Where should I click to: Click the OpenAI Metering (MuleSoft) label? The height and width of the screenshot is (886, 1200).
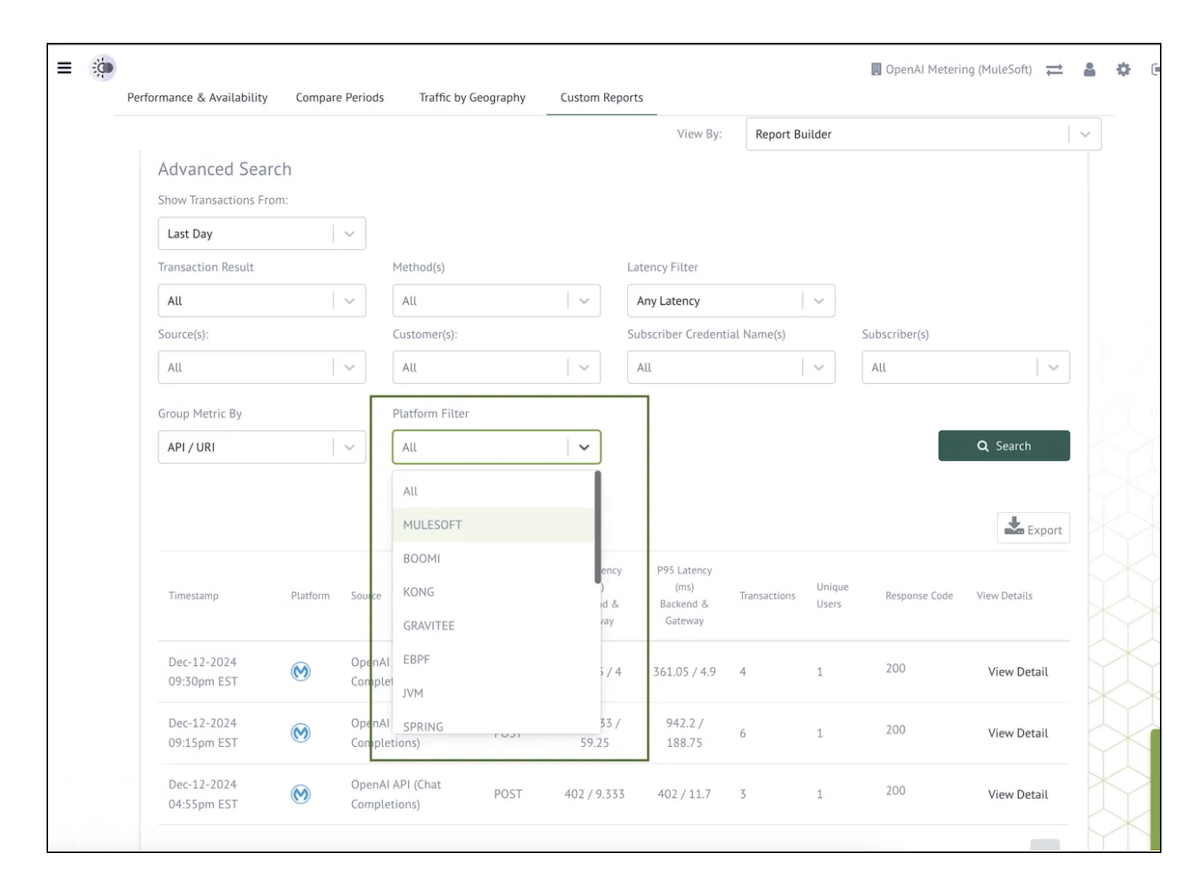tap(959, 70)
